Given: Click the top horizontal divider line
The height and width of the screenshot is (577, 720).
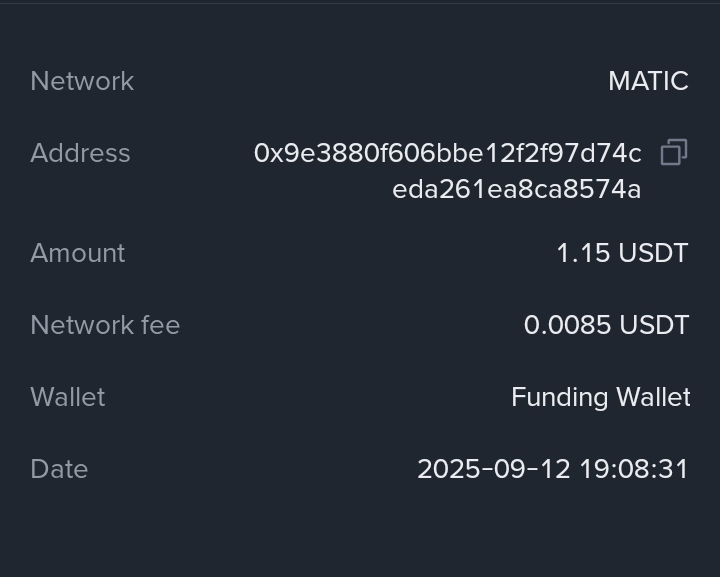Looking at the screenshot, I should coord(360,3).
